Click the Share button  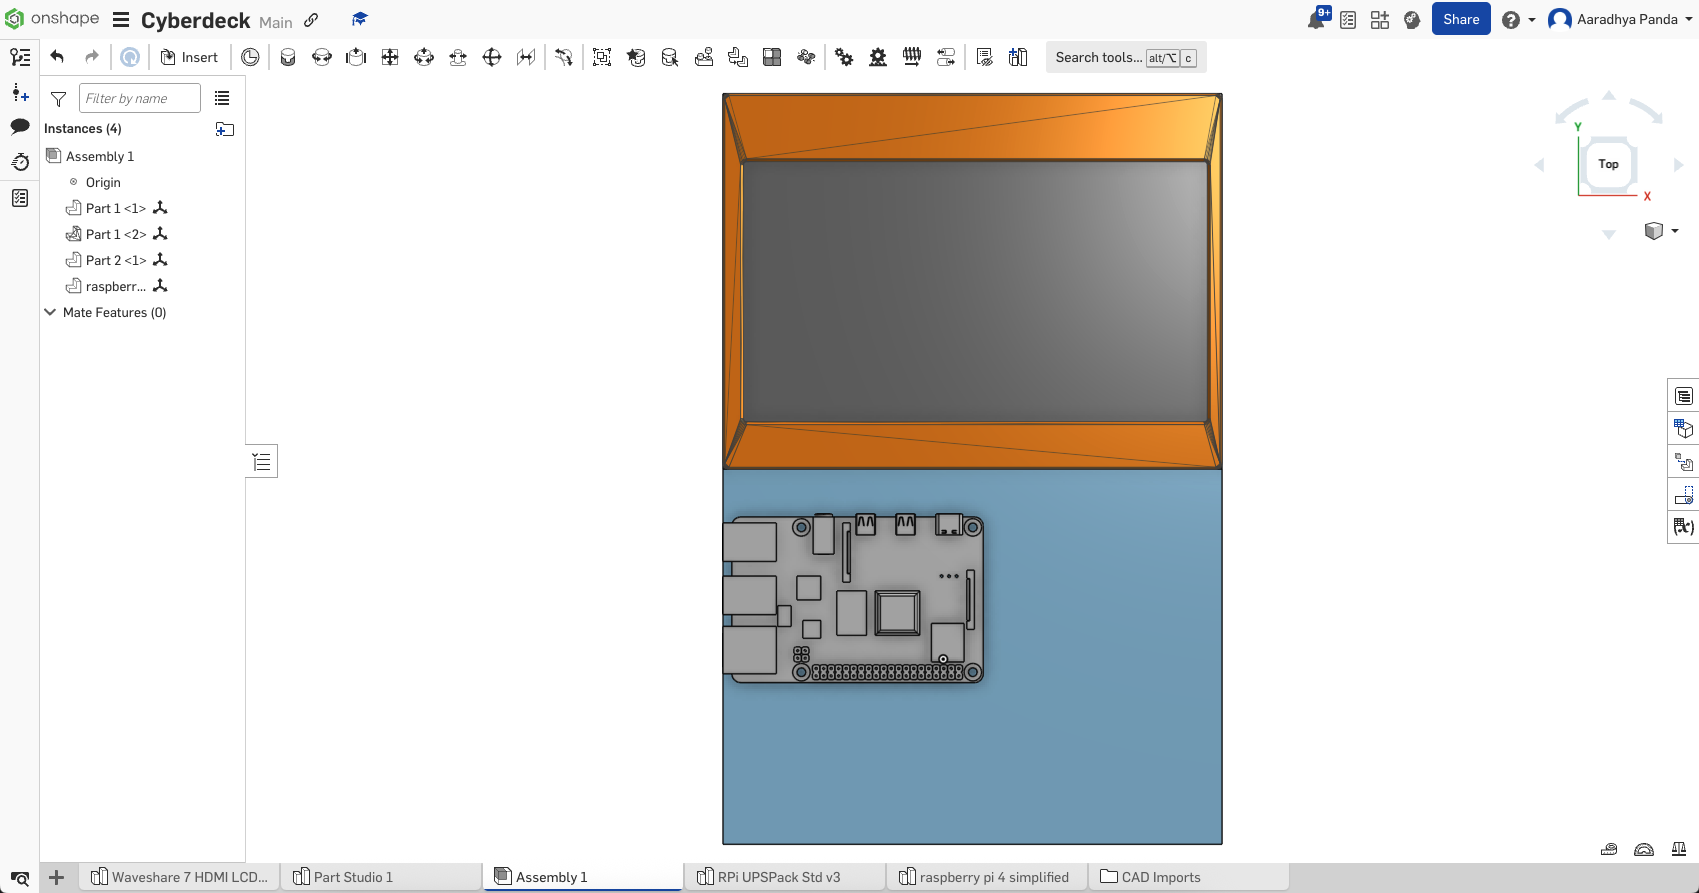coord(1461,19)
